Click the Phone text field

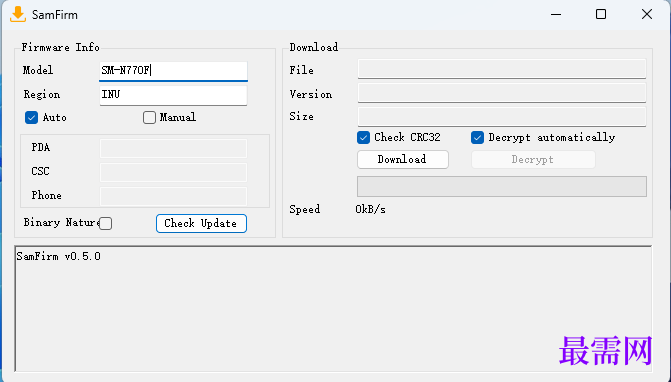(x=173, y=196)
